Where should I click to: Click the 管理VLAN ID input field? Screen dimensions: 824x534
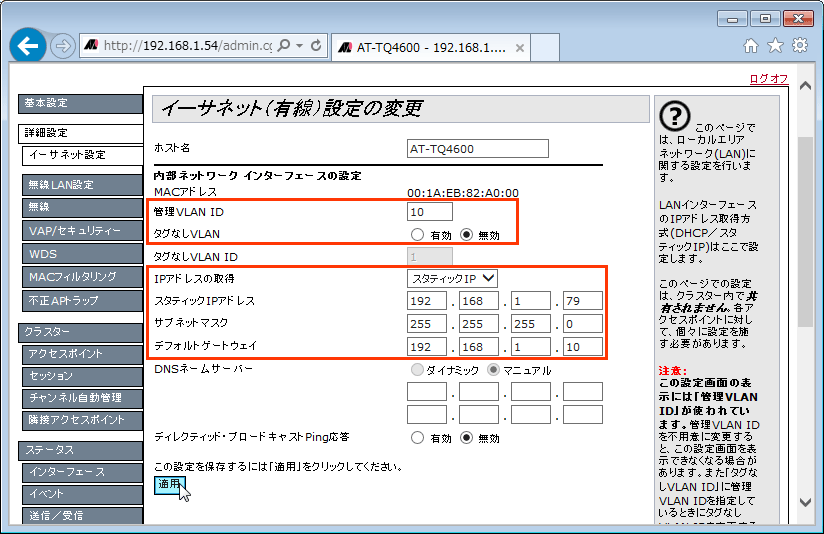click(x=430, y=212)
